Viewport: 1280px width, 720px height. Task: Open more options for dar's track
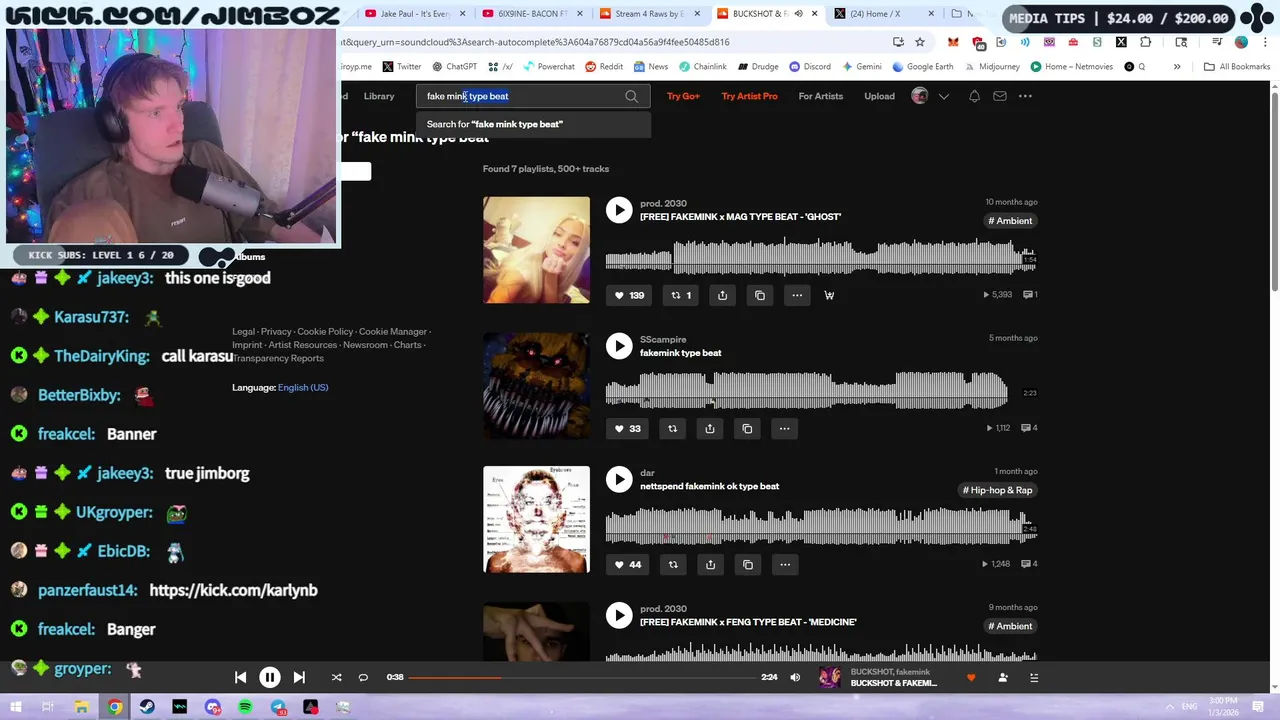coord(785,564)
